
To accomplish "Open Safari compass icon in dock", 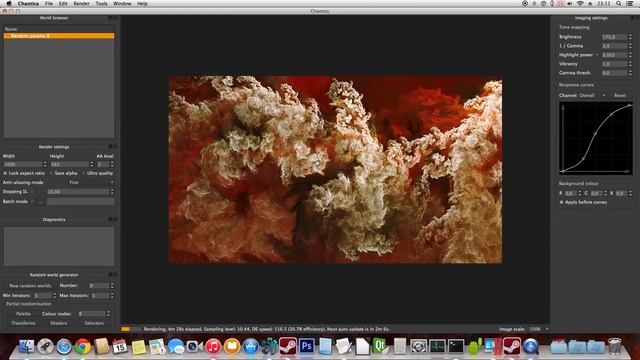I will (x=64, y=347).
